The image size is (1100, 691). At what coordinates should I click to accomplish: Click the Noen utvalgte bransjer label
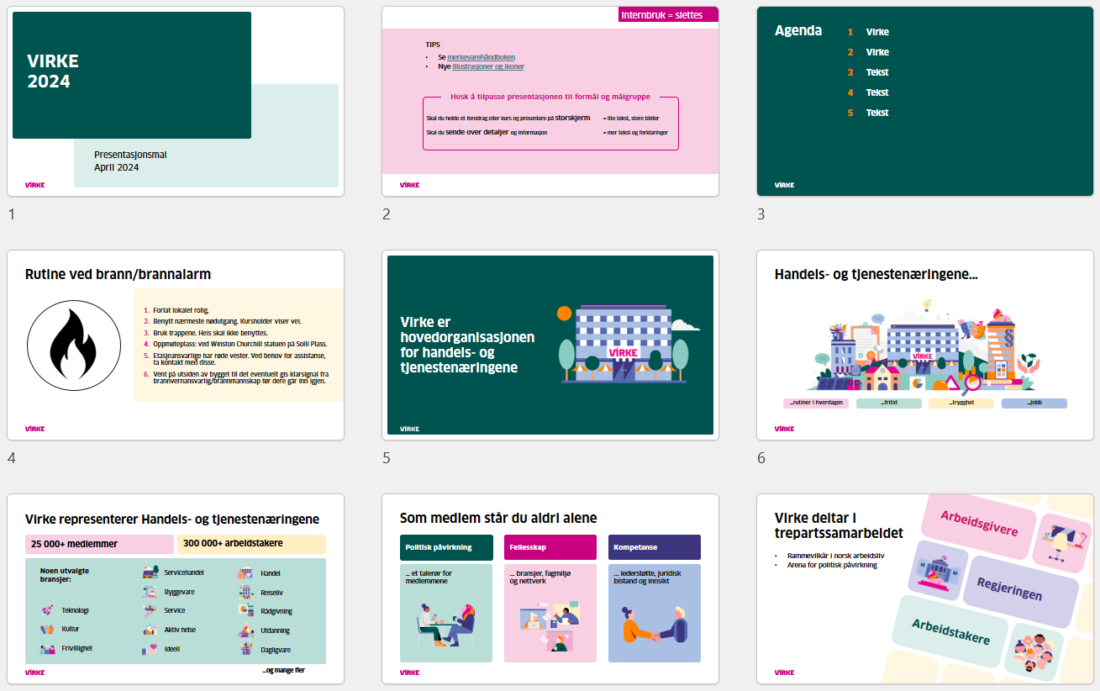(x=65, y=575)
